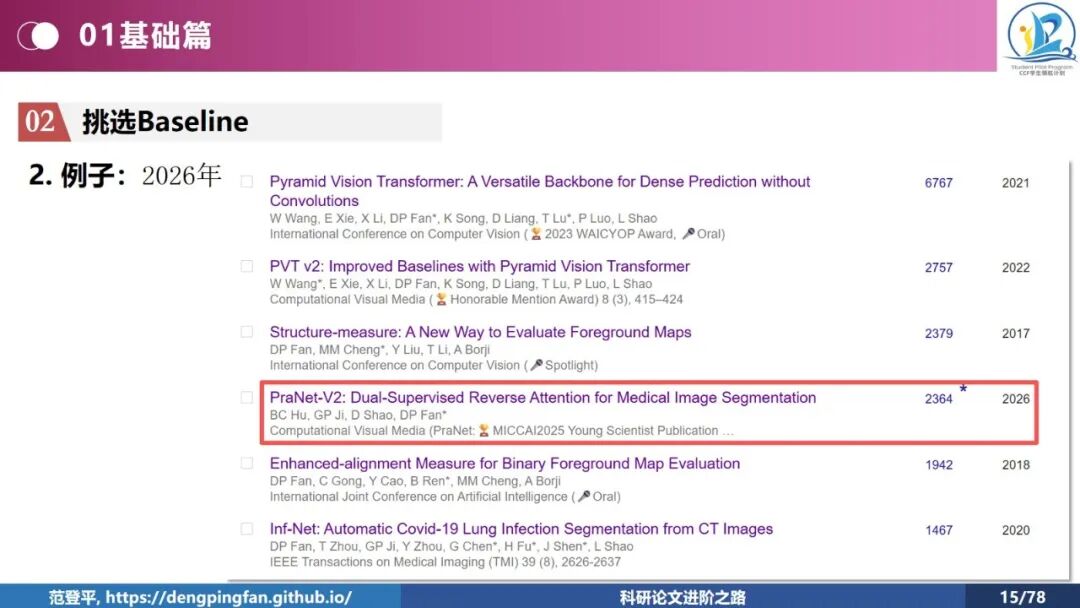
Task: Click the 15/78 slide page counter
Action: click(x=1022, y=597)
